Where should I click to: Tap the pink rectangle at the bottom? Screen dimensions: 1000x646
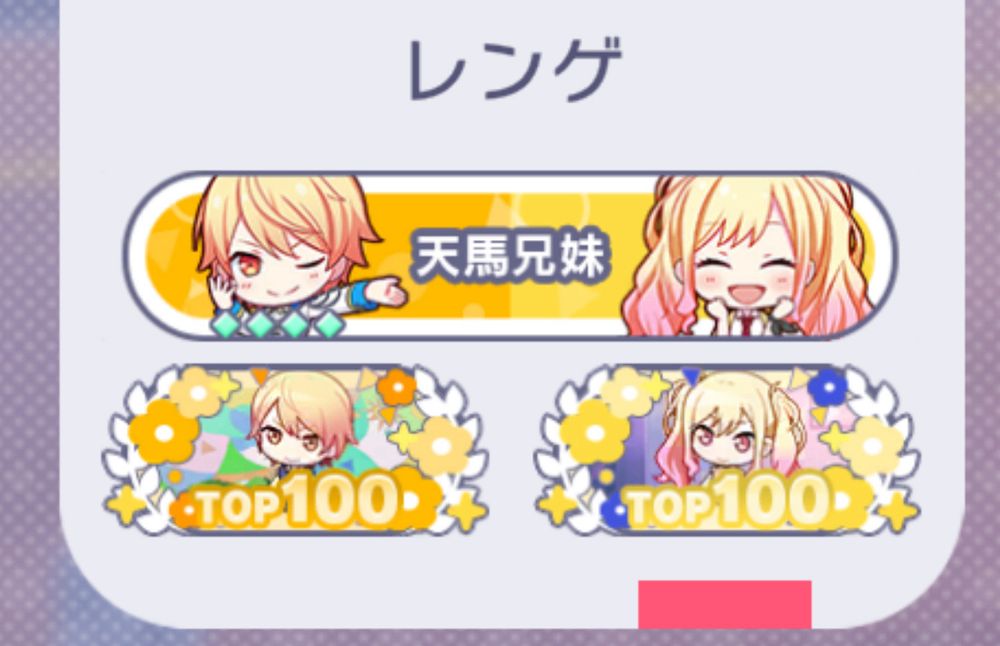coord(724,604)
